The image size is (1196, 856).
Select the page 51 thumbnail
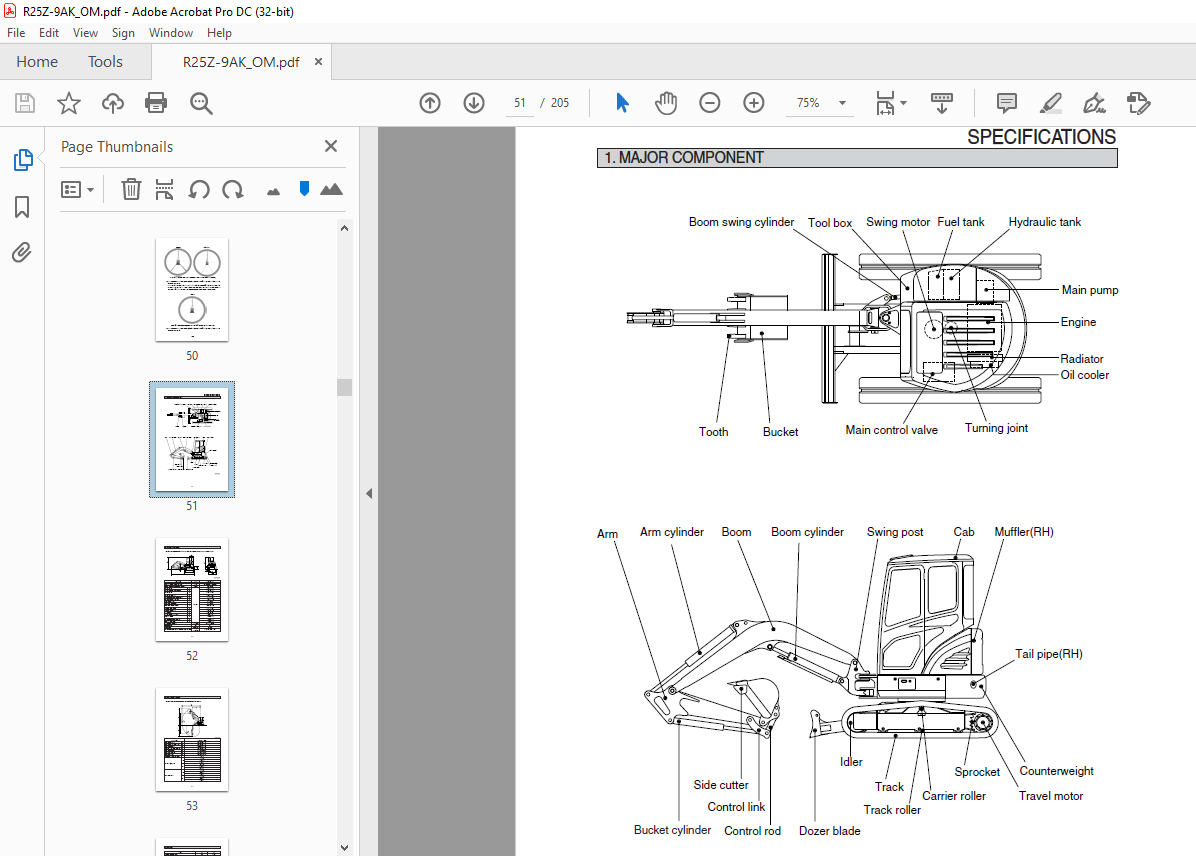tap(192, 439)
